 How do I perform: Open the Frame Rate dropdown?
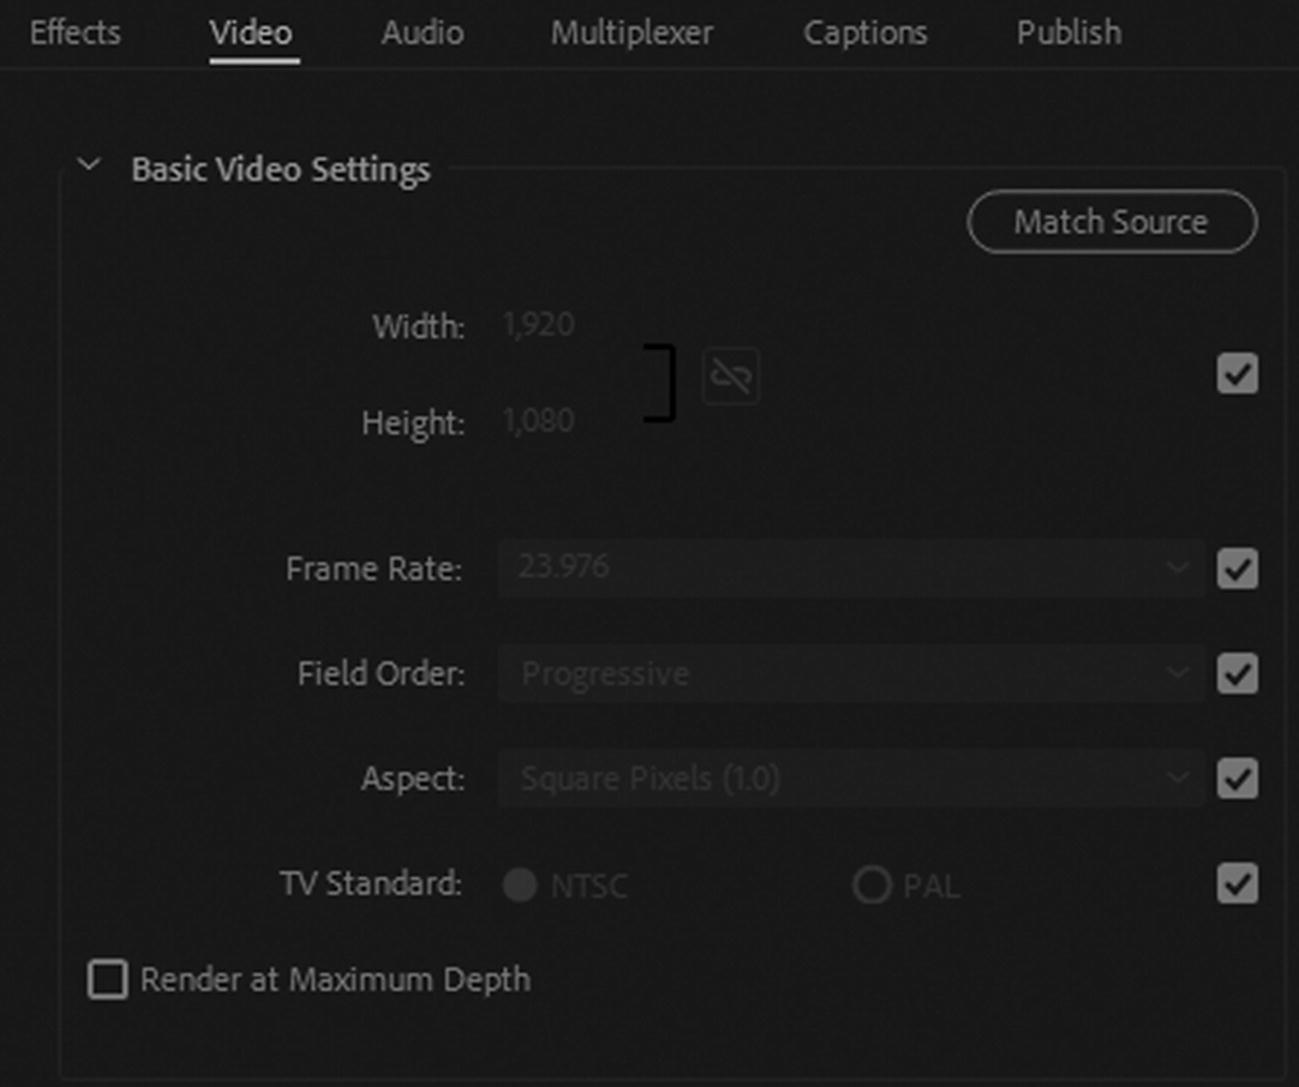coord(850,568)
